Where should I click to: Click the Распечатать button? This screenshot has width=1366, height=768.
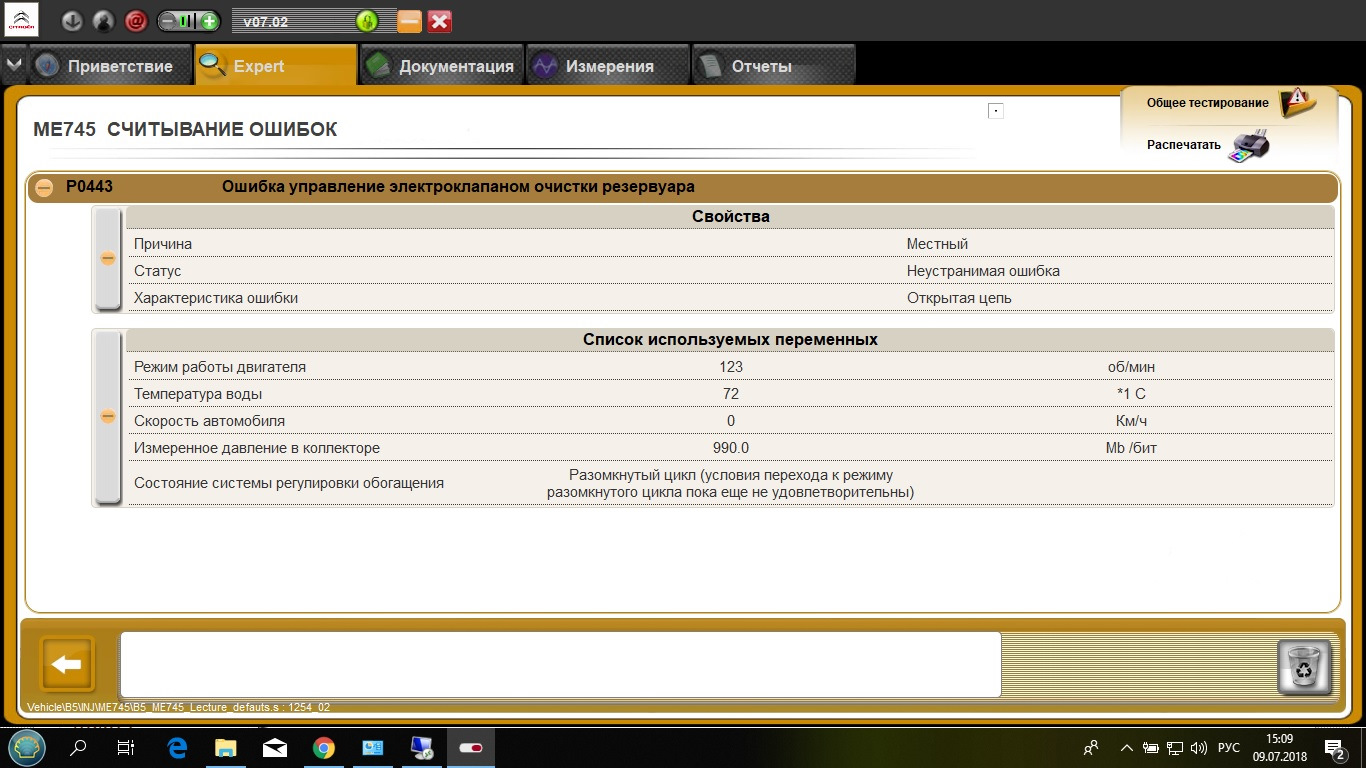[x=1184, y=145]
